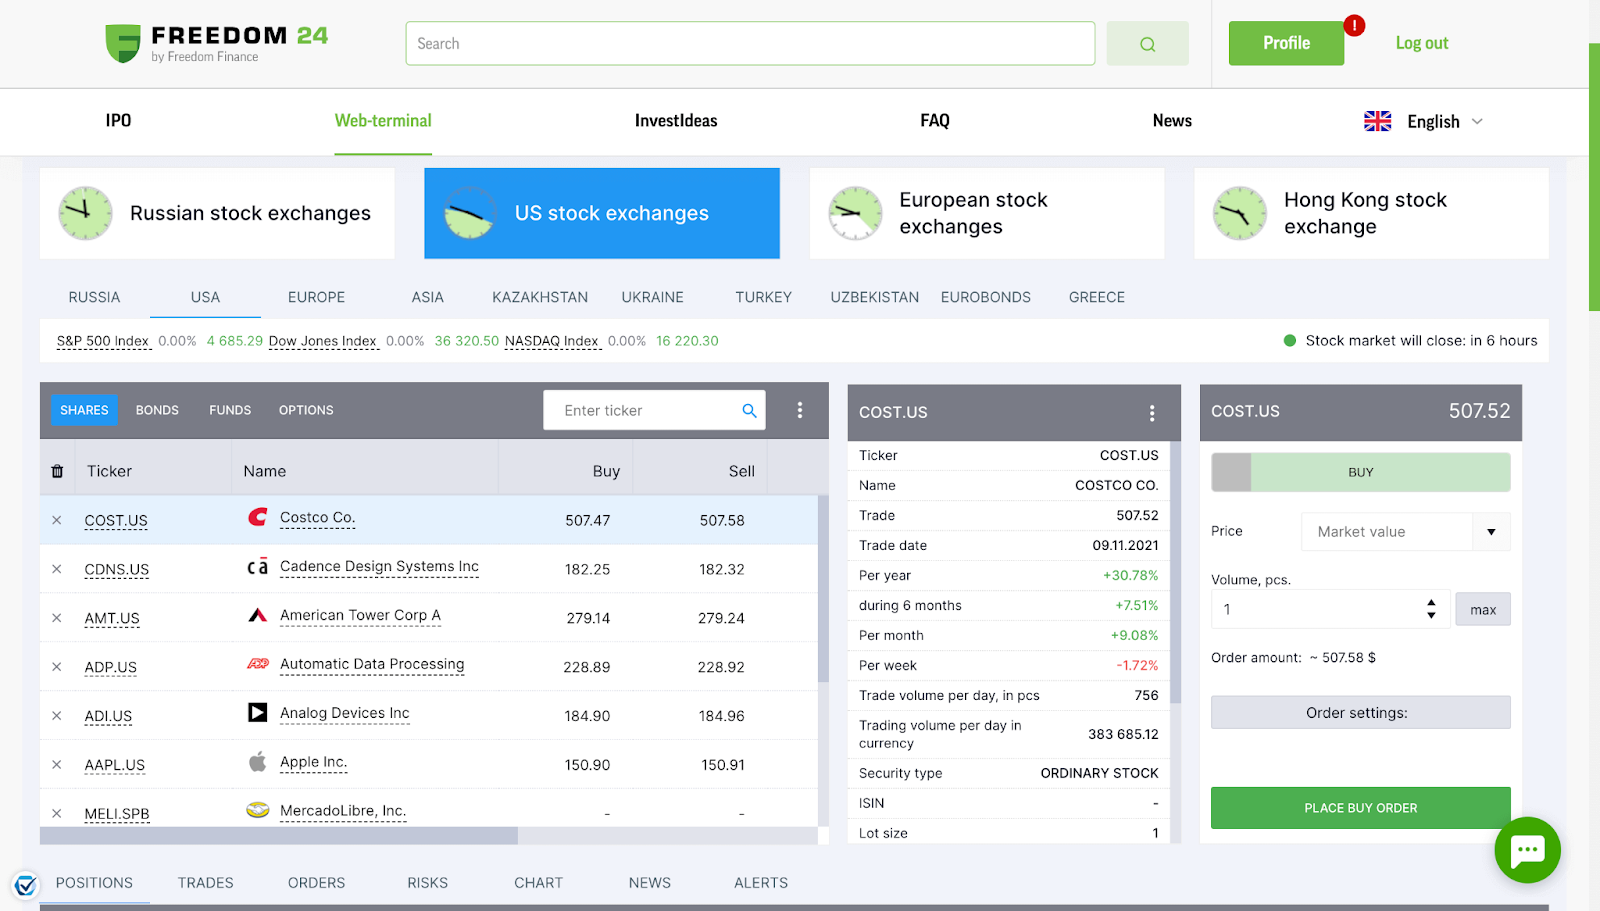
Task: Remove AMT.US from the watchlist
Action: pos(57,618)
